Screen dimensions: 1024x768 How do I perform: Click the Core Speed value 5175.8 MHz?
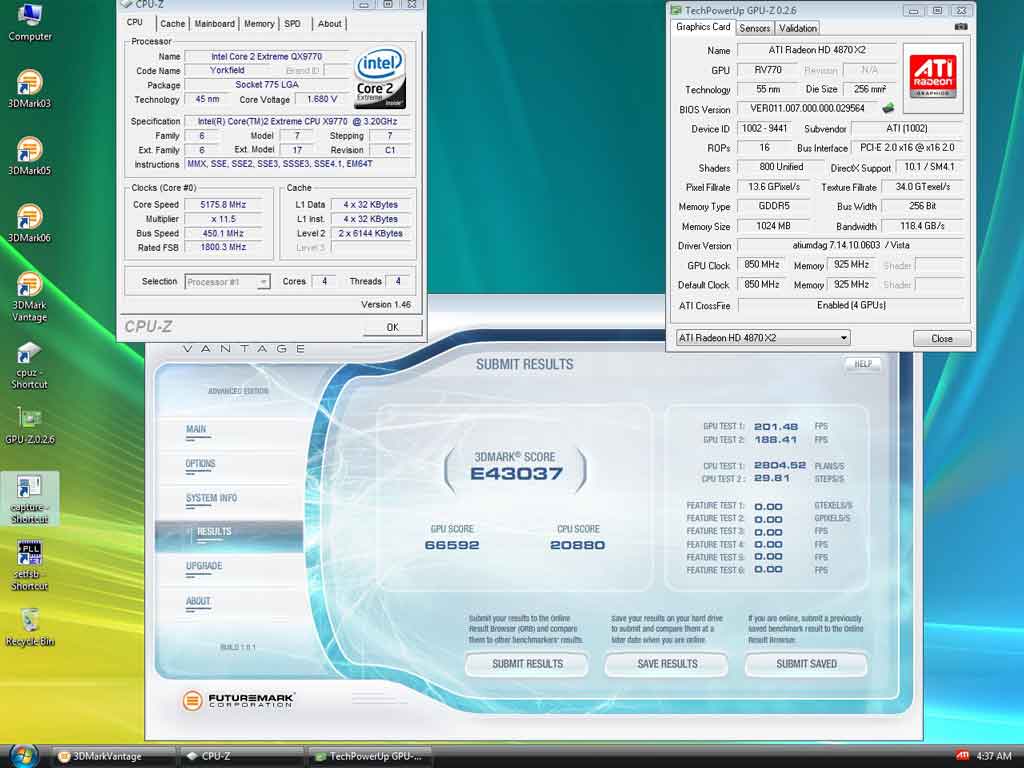(x=223, y=204)
